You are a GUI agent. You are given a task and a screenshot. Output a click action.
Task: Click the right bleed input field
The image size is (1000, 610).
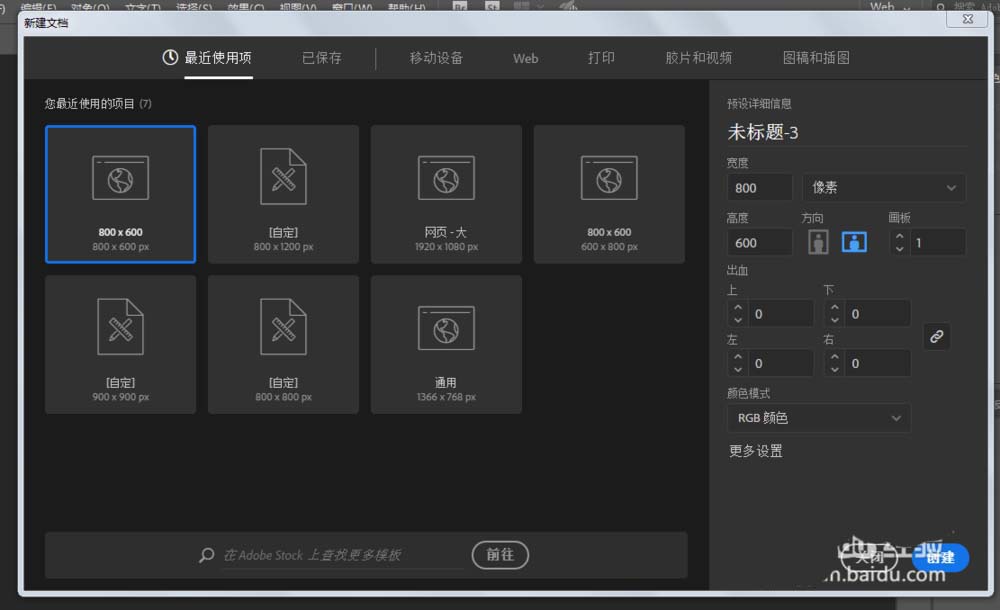tap(878, 364)
